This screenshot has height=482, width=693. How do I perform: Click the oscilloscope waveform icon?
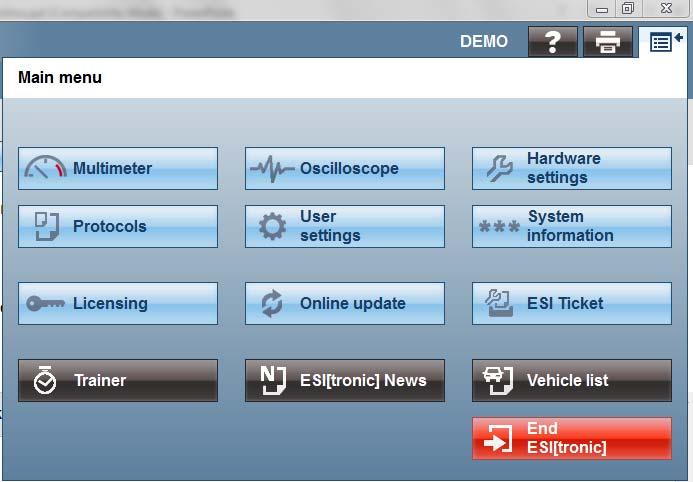tap(272, 168)
